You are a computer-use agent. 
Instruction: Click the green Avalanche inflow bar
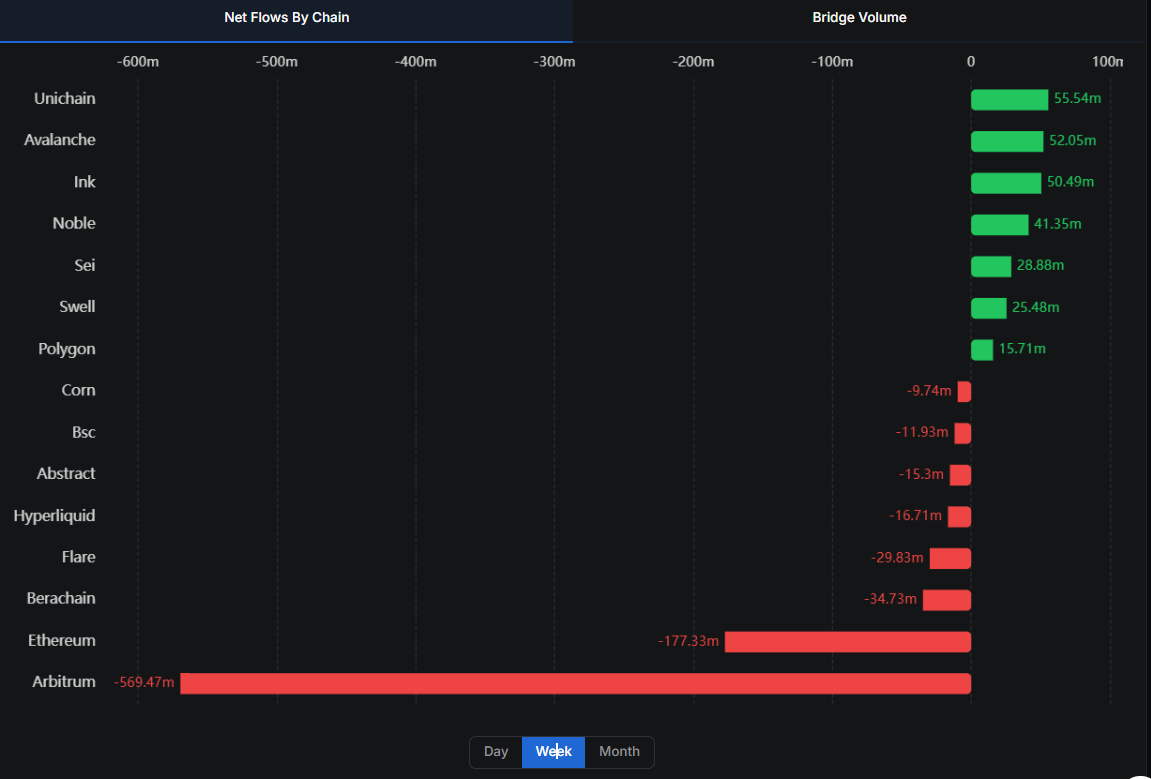click(1007, 141)
